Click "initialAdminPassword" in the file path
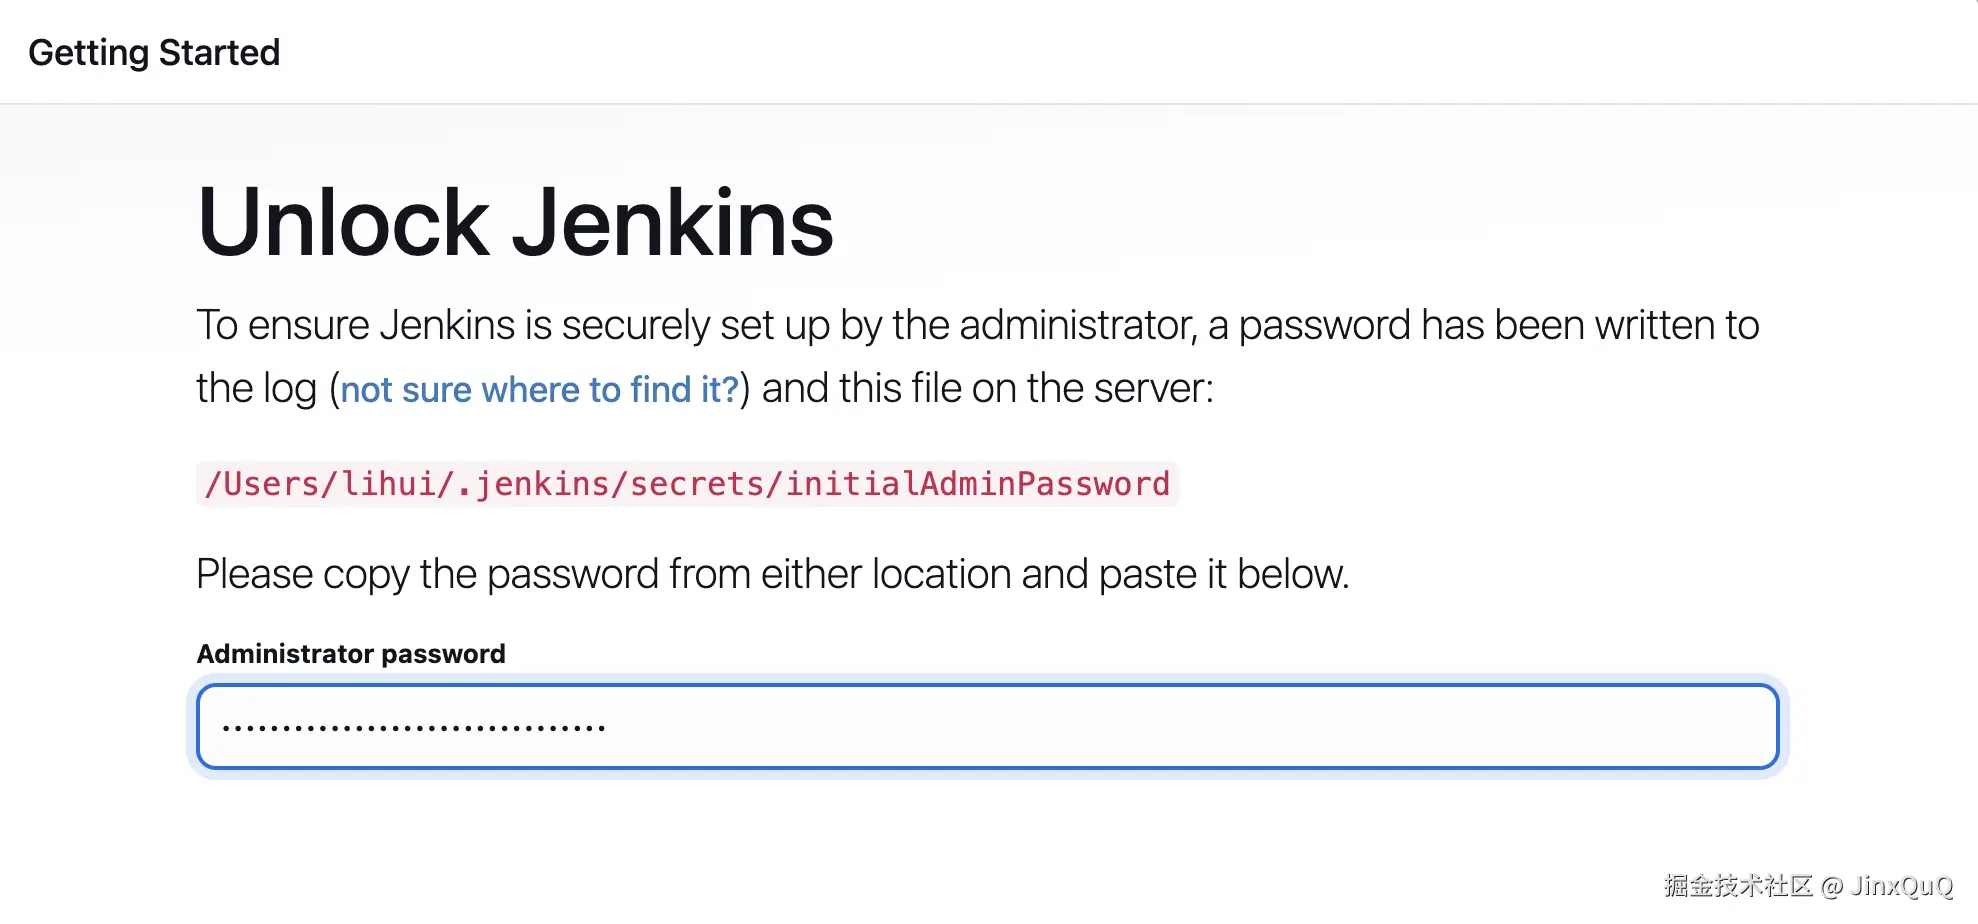Image resolution: width=1978 pixels, height=924 pixels. (x=977, y=484)
